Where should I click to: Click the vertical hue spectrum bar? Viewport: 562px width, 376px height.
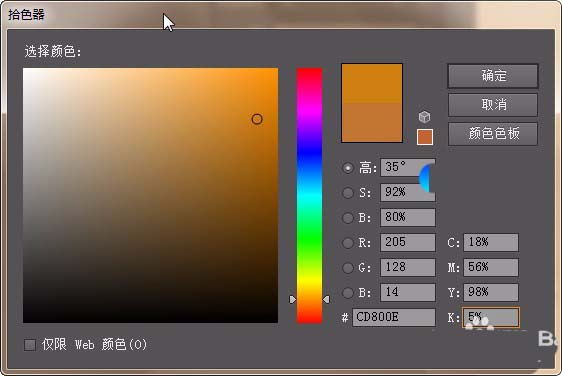[x=309, y=195]
